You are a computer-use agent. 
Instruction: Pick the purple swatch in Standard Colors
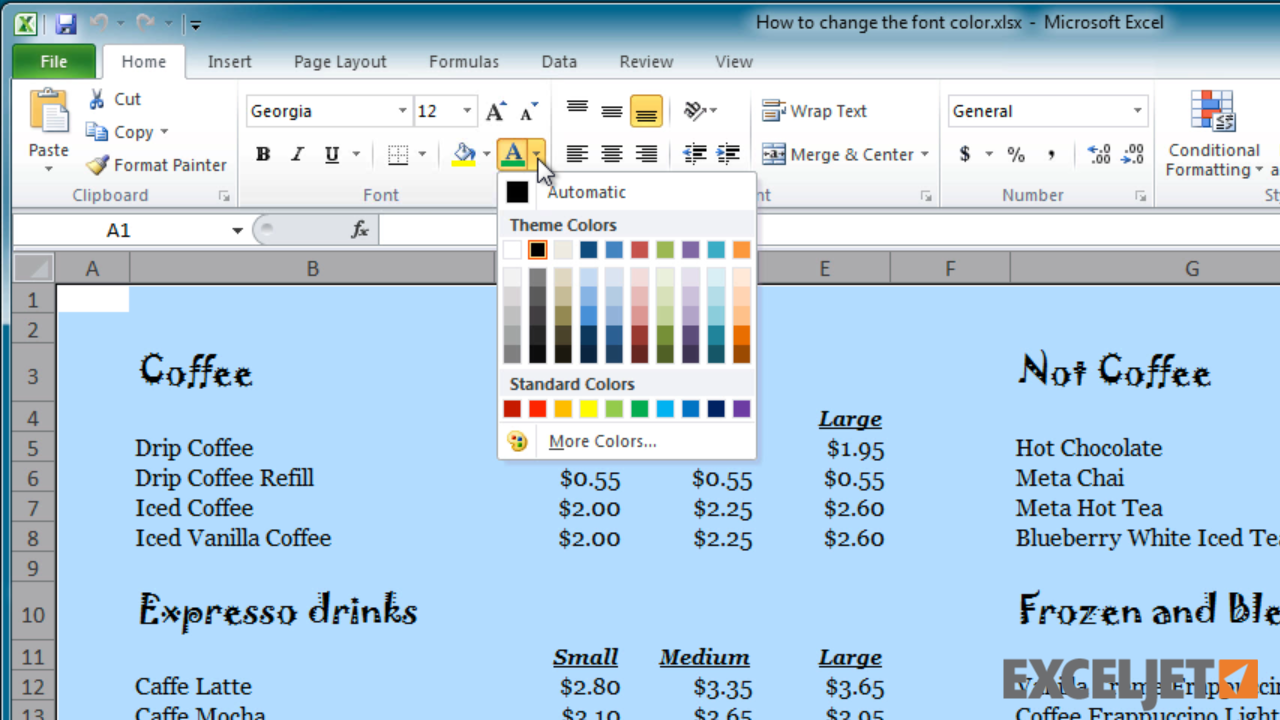tap(741, 408)
